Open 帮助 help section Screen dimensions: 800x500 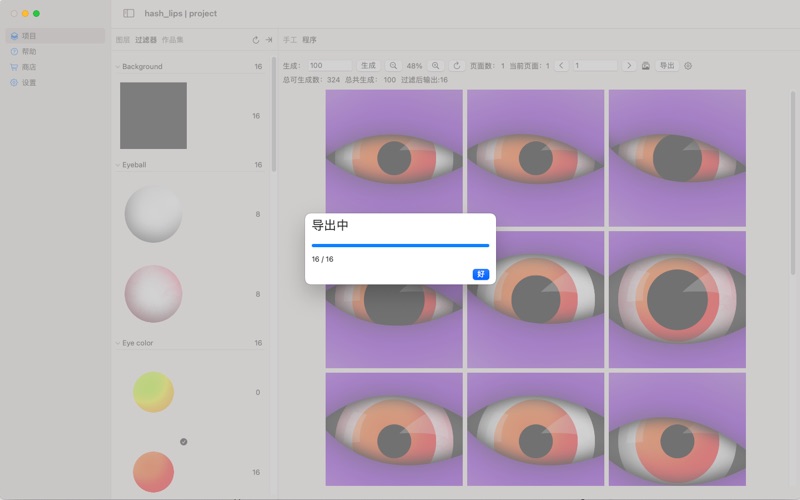tap(29, 51)
